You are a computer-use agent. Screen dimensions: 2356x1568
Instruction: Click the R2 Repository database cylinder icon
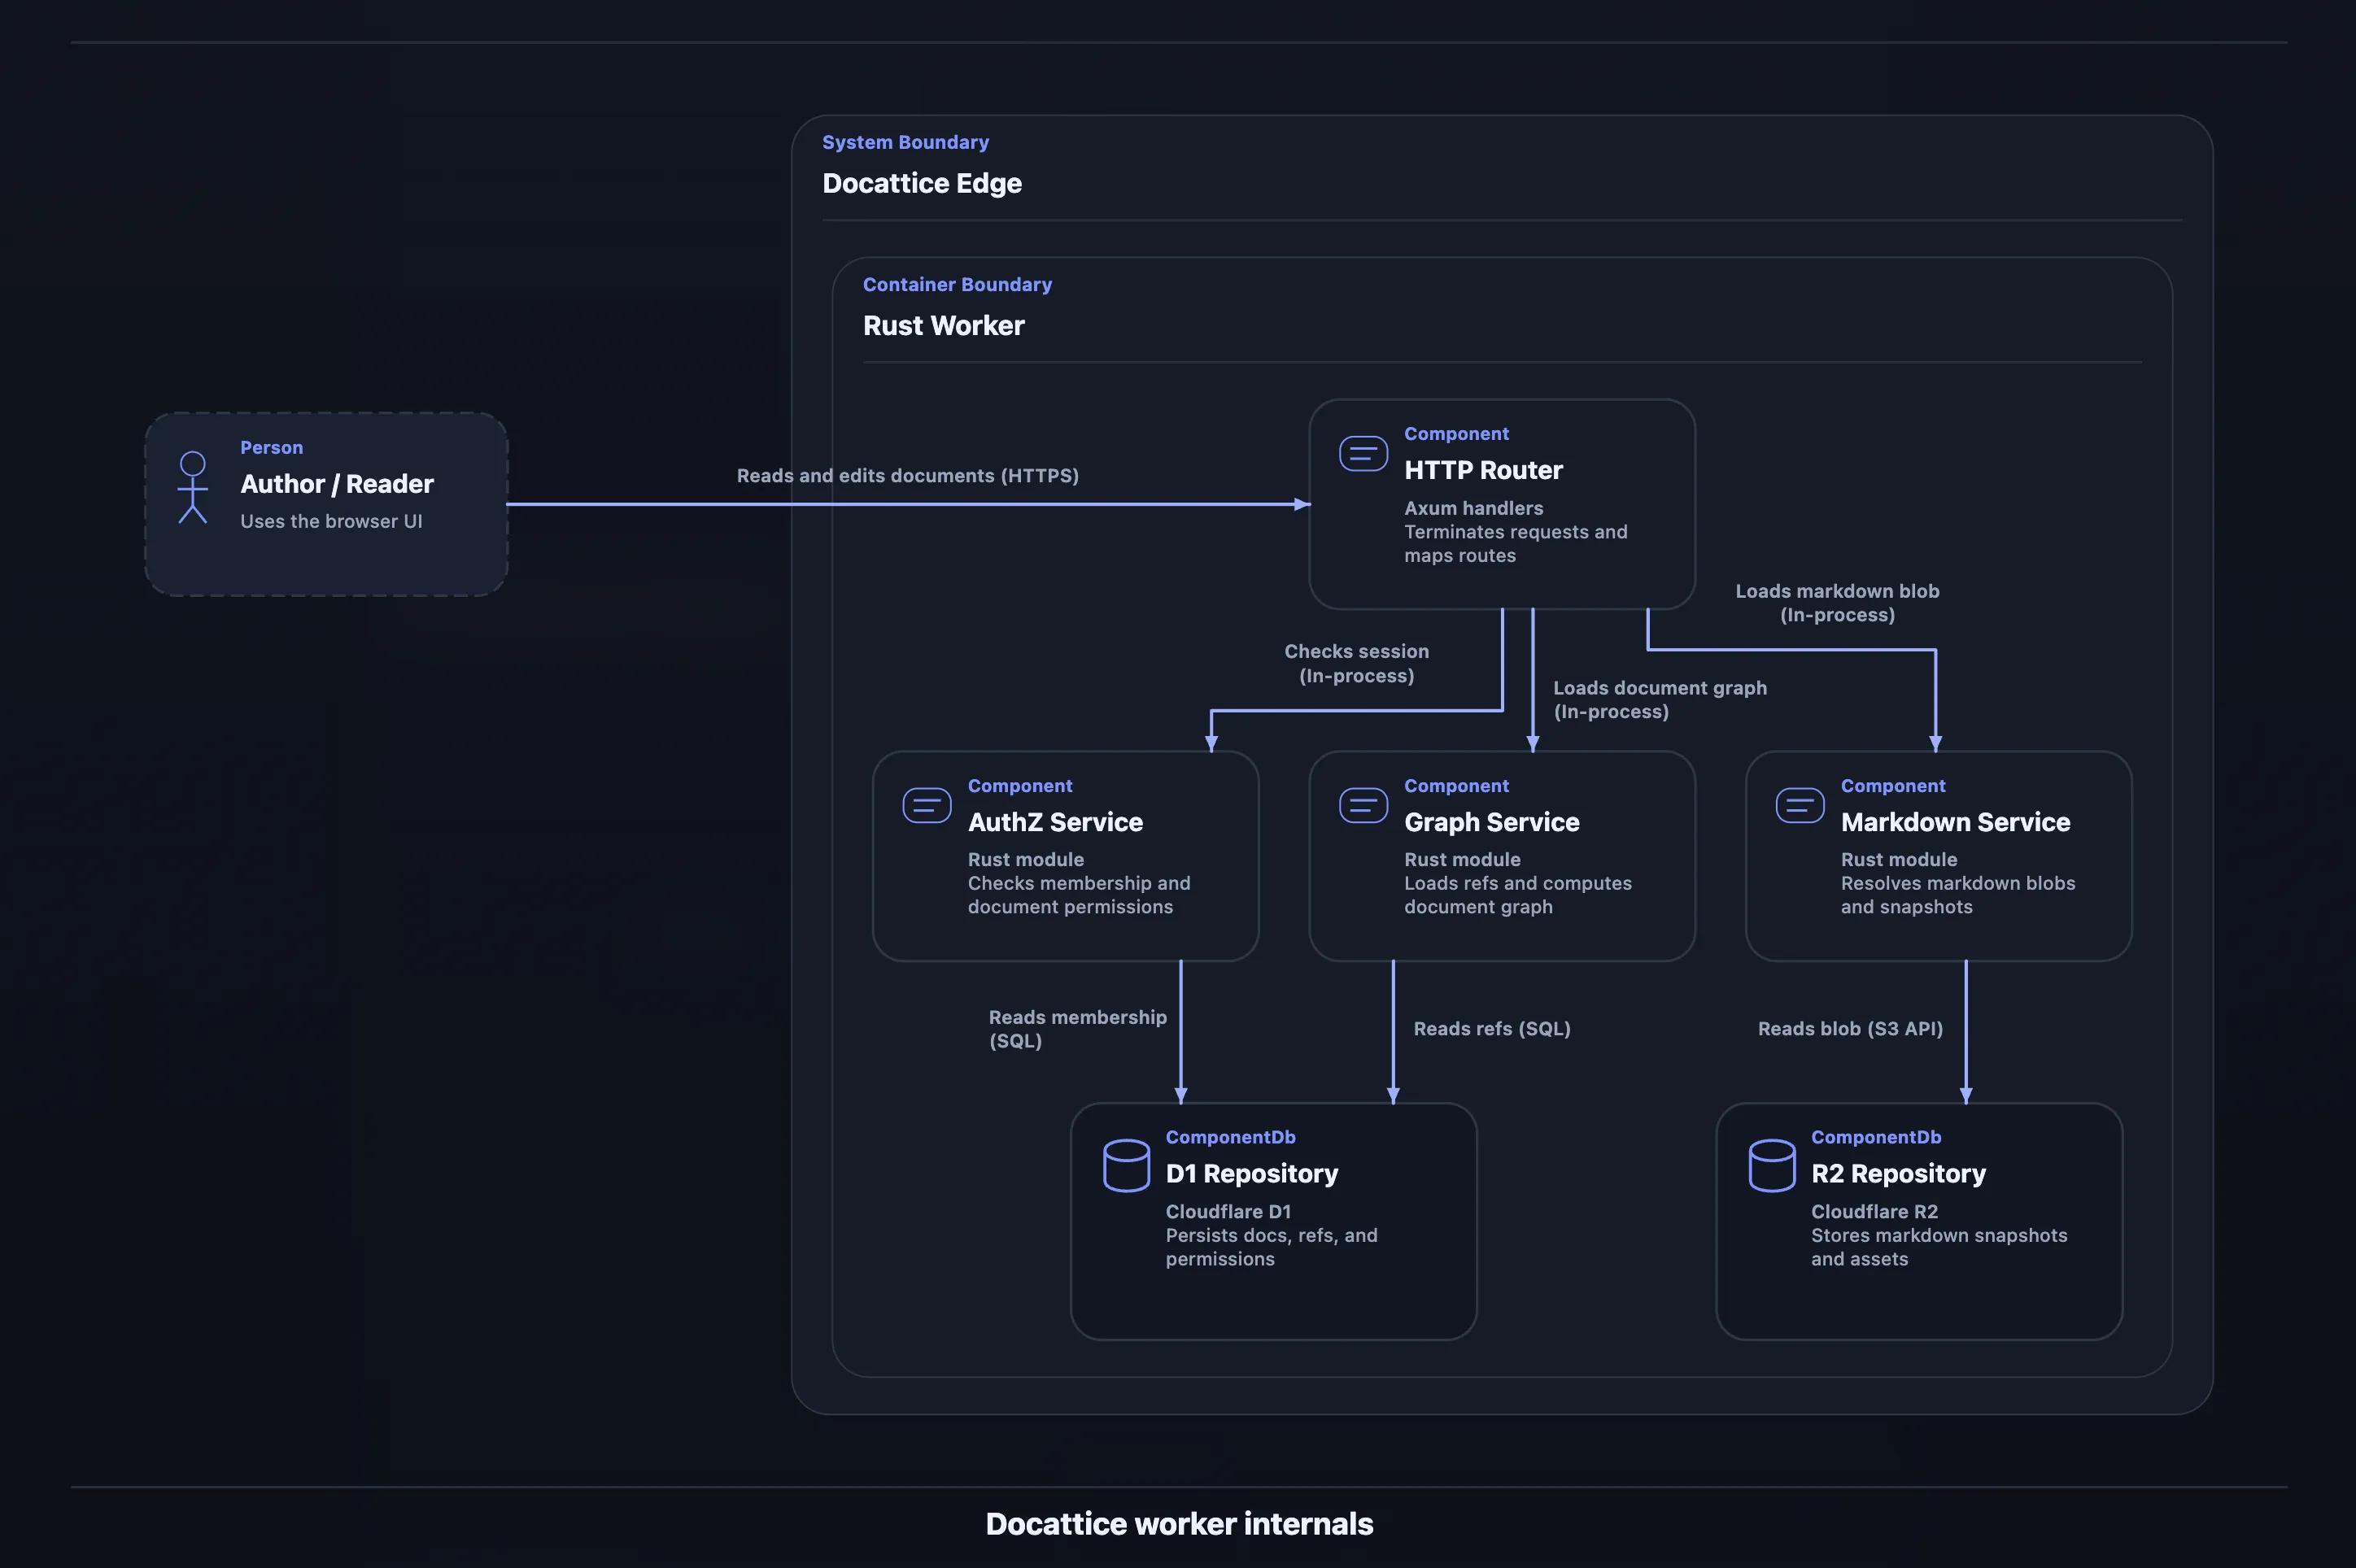1771,1165
